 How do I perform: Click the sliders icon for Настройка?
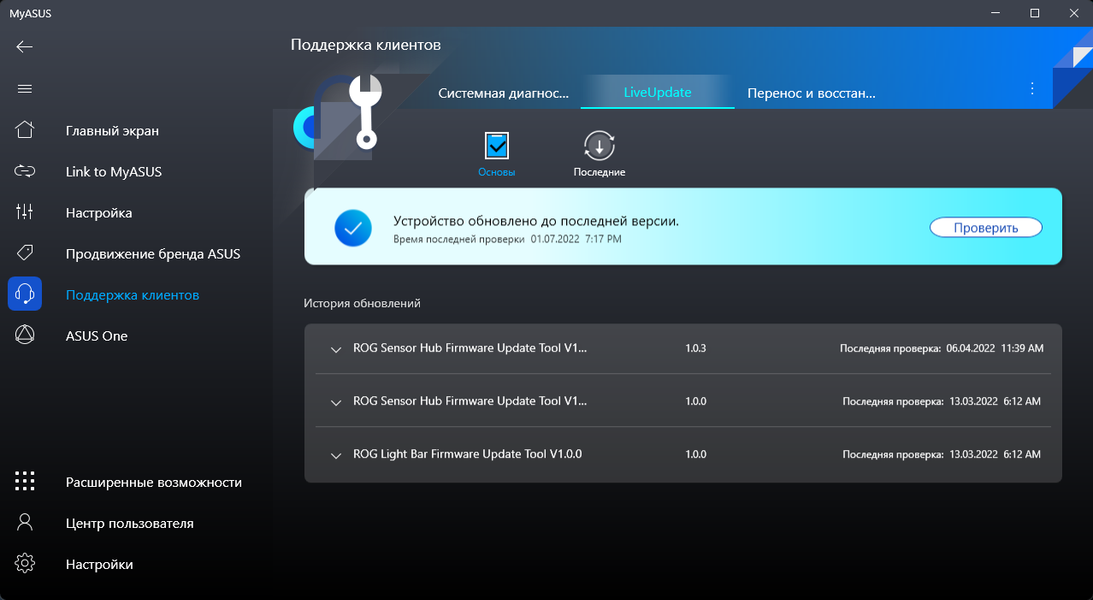pos(24,212)
